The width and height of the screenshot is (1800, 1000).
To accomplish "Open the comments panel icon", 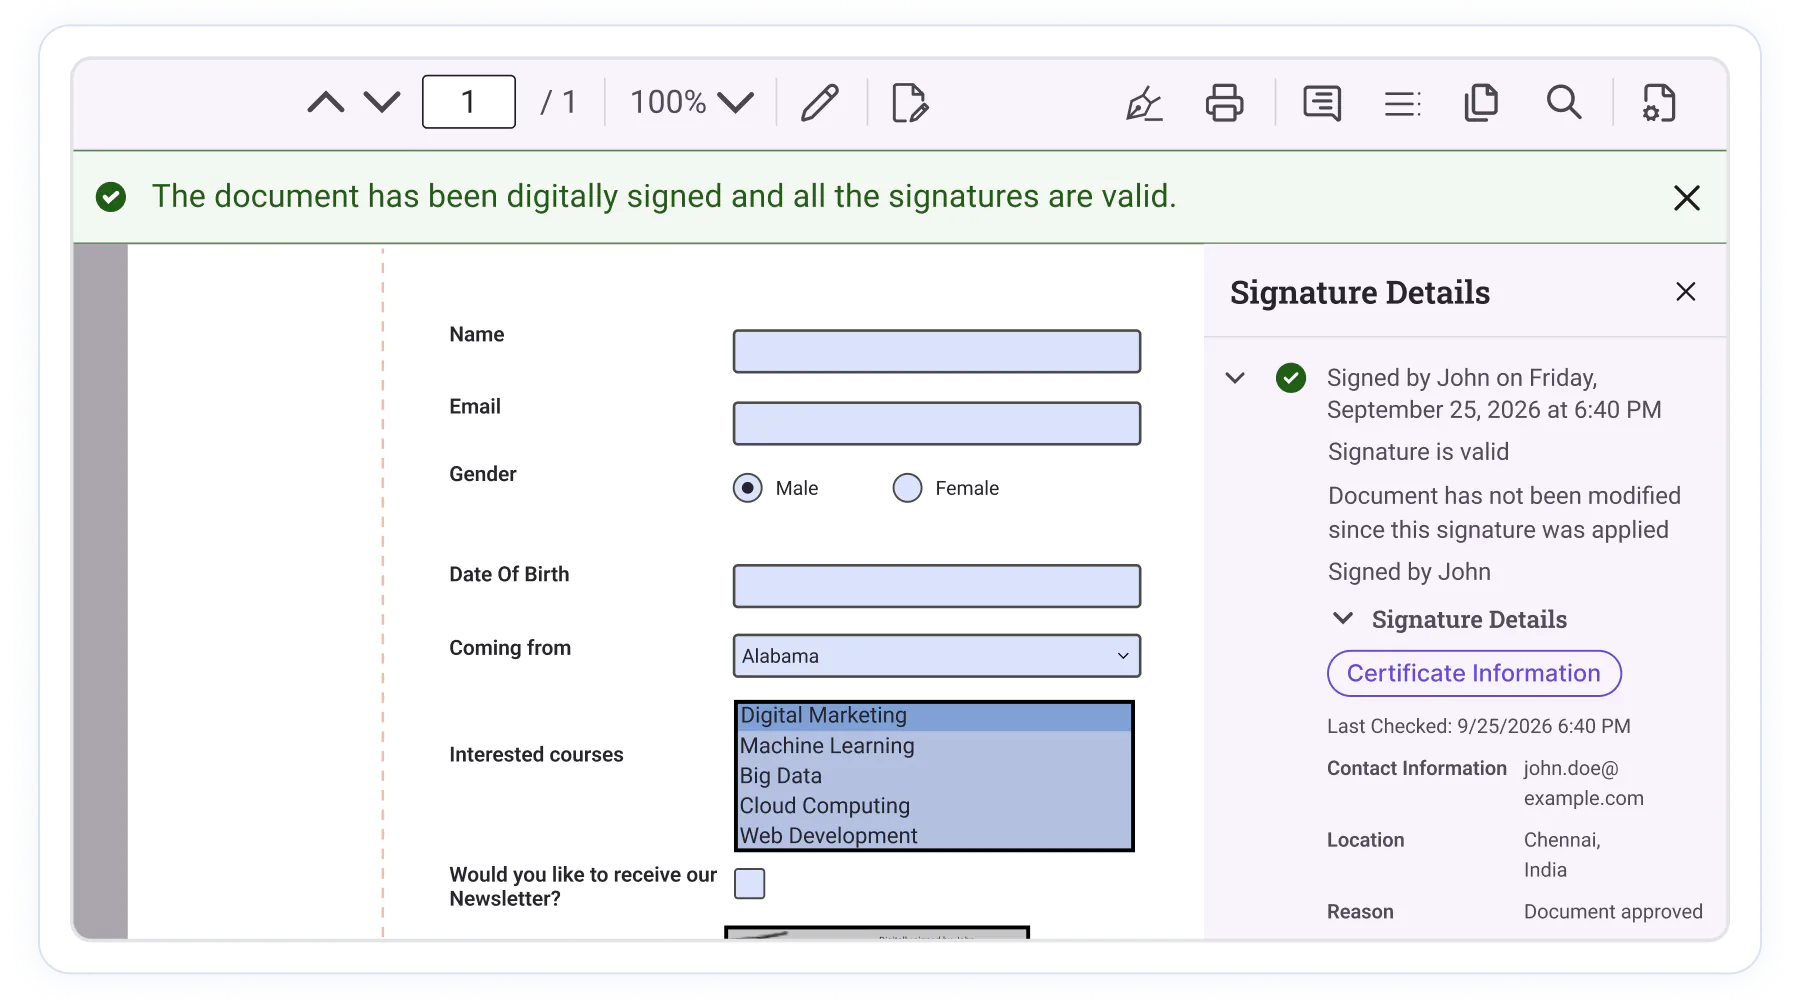I will [1322, 102].
